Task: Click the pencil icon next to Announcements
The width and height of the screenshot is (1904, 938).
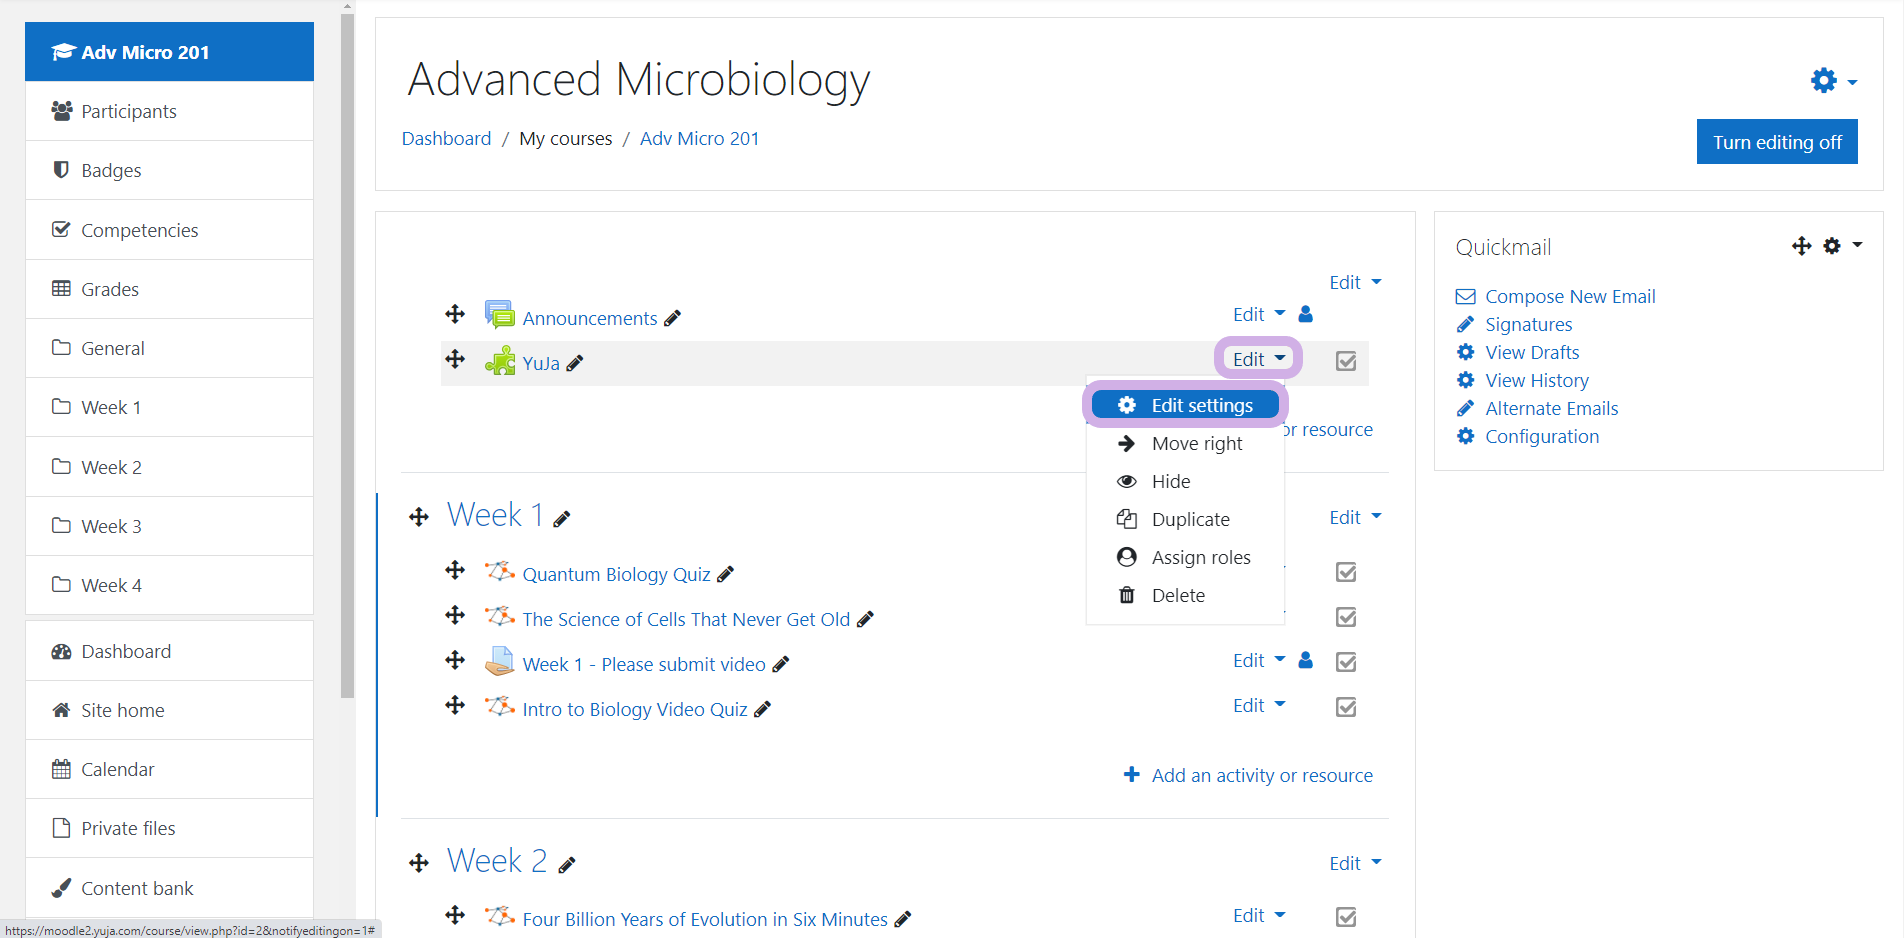Action: tap(673, 318)
